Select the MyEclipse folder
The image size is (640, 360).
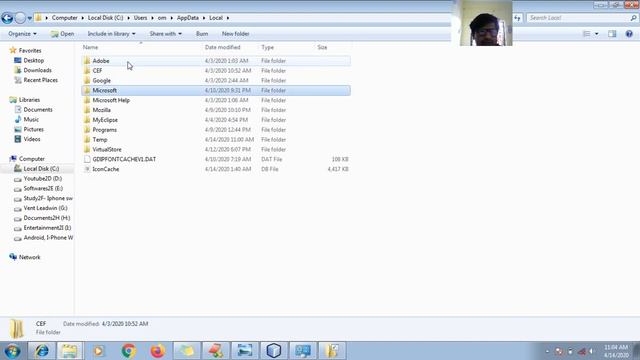point(216,120)
